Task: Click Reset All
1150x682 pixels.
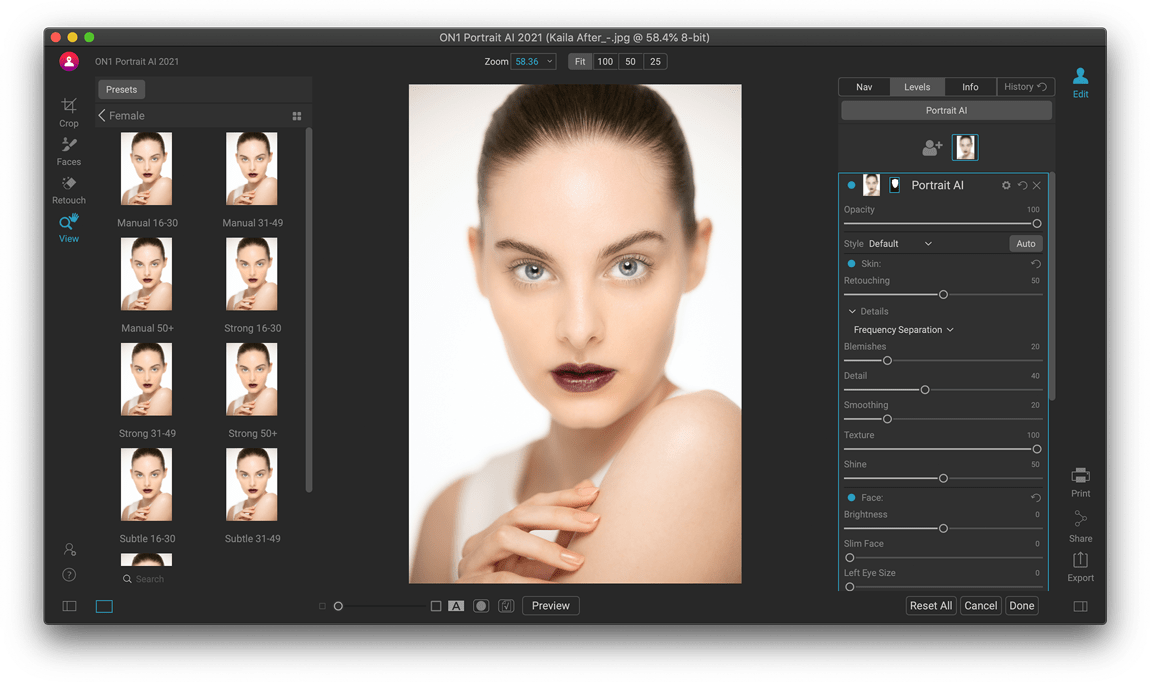Action: (x=931, y=606)
